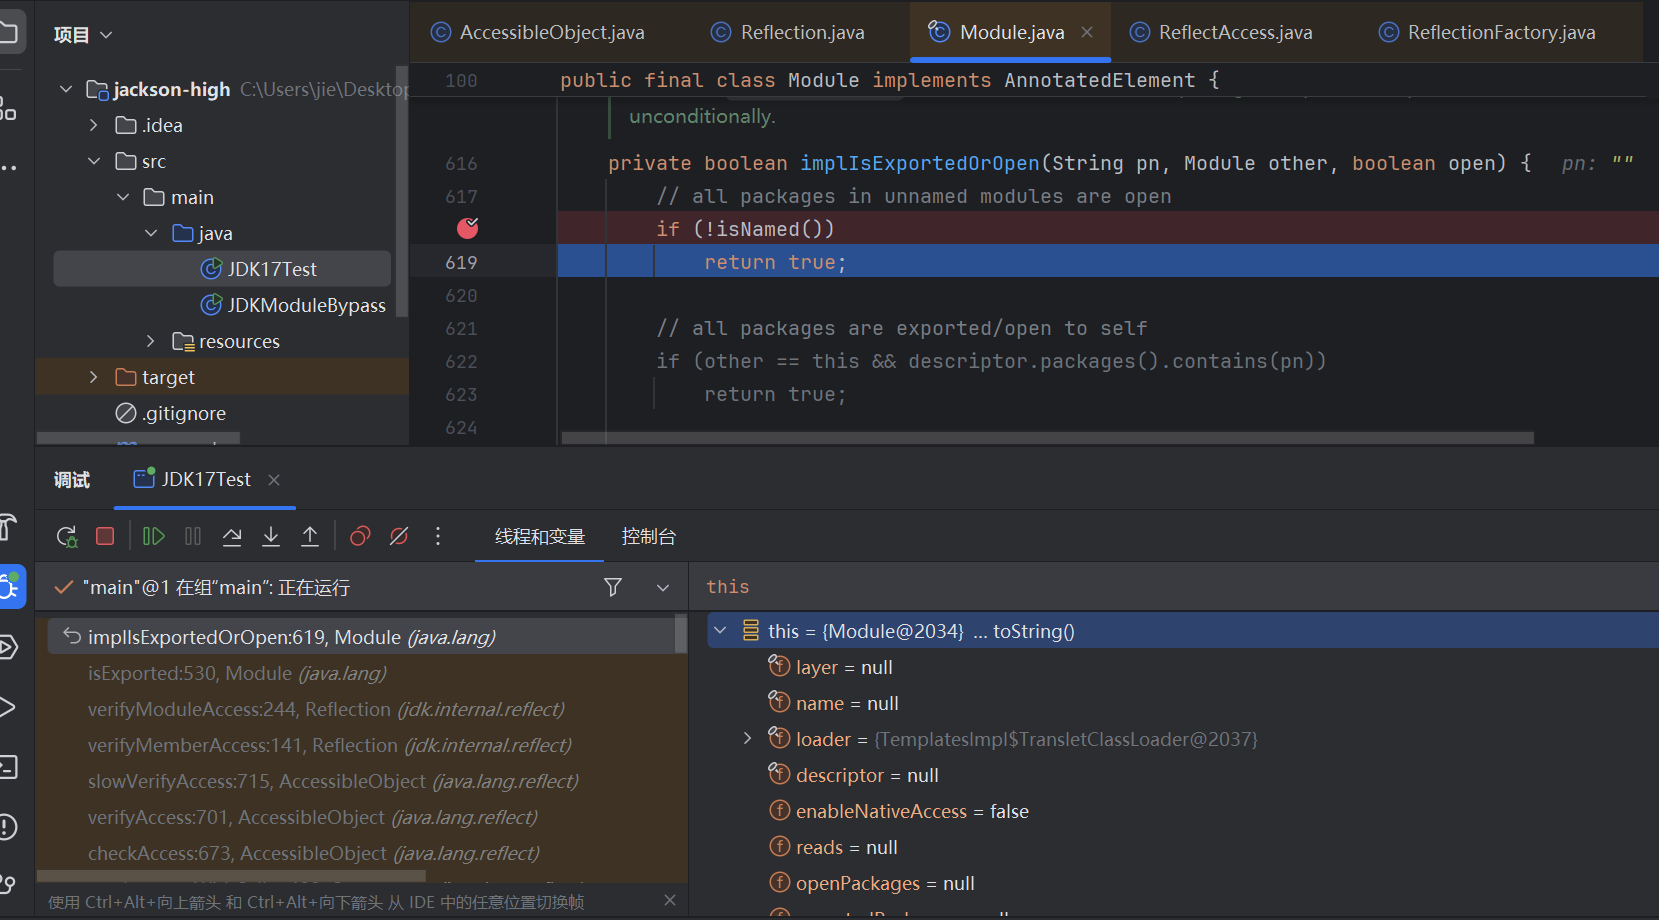Open the Terminal tool window icon
The image size is (1659, 920).
8,767
